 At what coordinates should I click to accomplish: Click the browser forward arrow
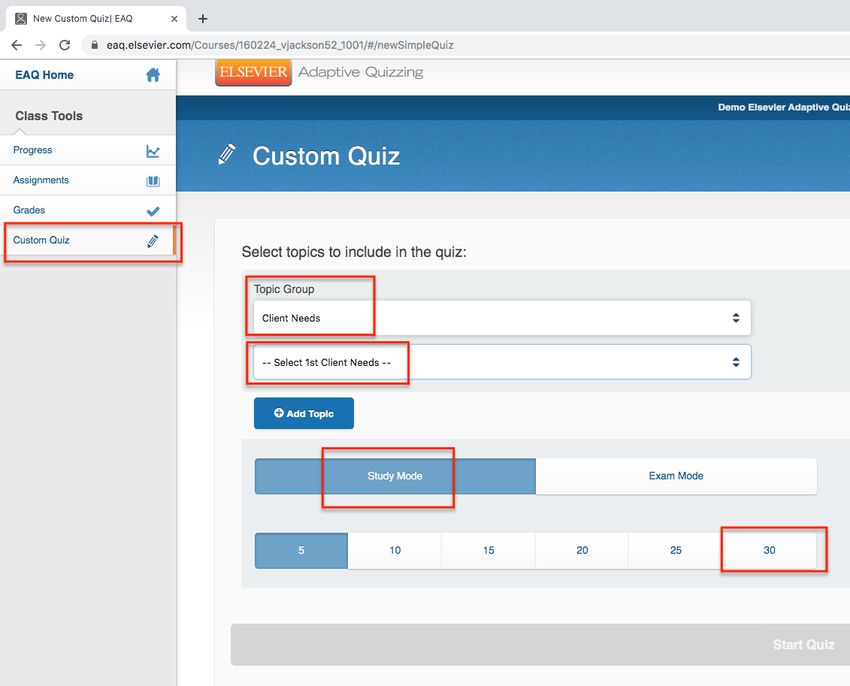41,45
